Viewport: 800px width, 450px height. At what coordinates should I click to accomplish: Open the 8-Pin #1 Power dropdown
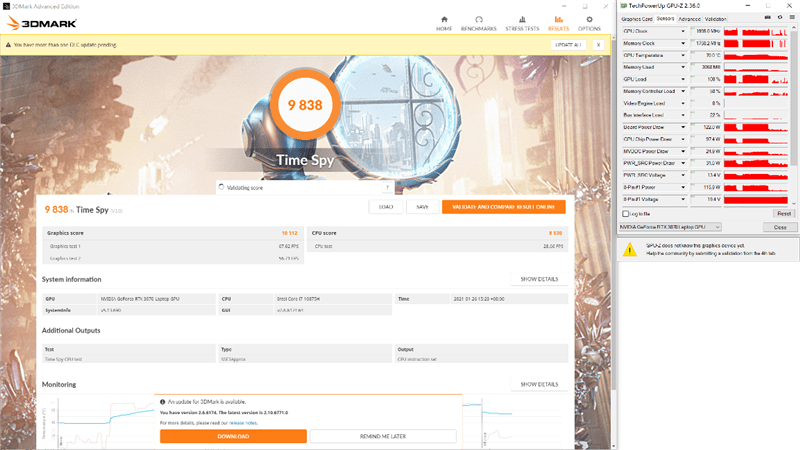tap(683, 187)
